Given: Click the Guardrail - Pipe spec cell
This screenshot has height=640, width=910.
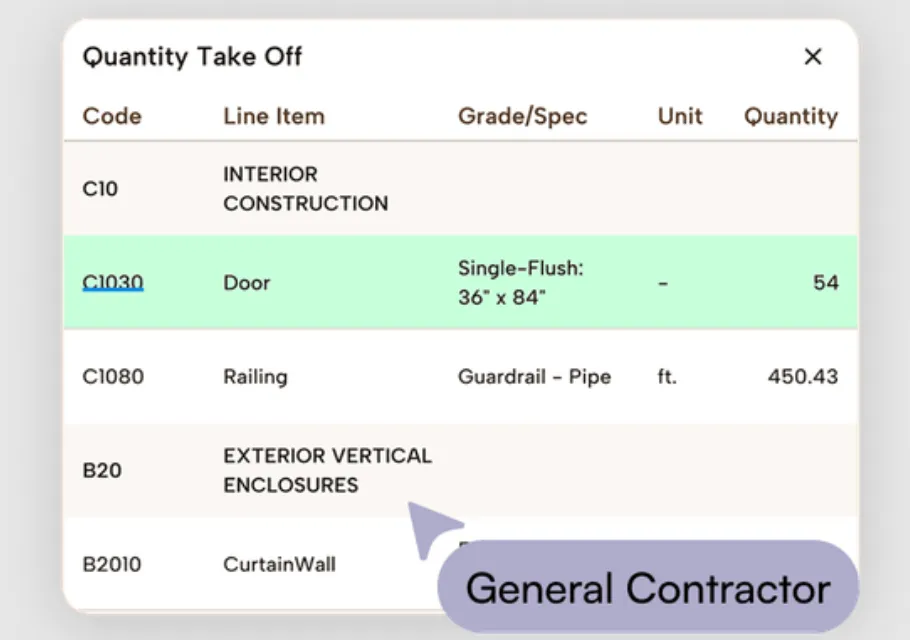Looking at the screenshot, I should 534,377.
